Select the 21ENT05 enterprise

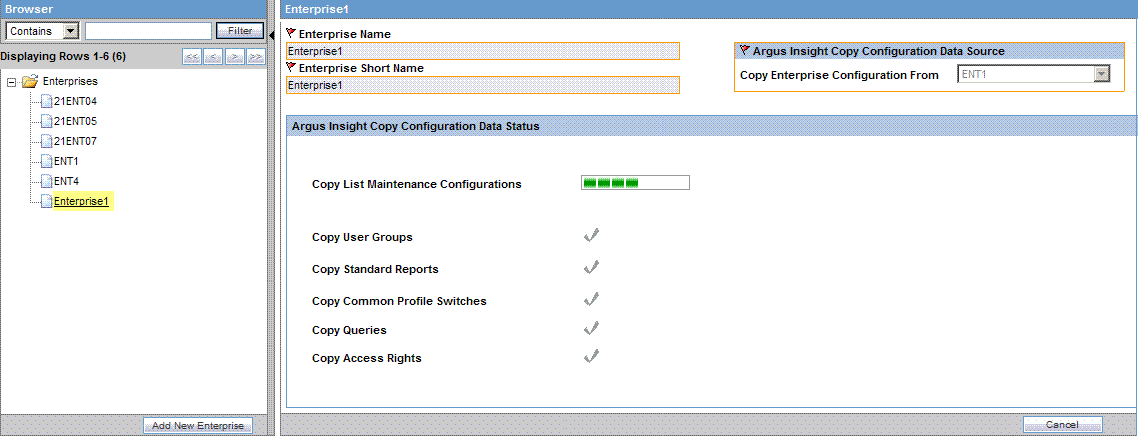coord(75,121)
